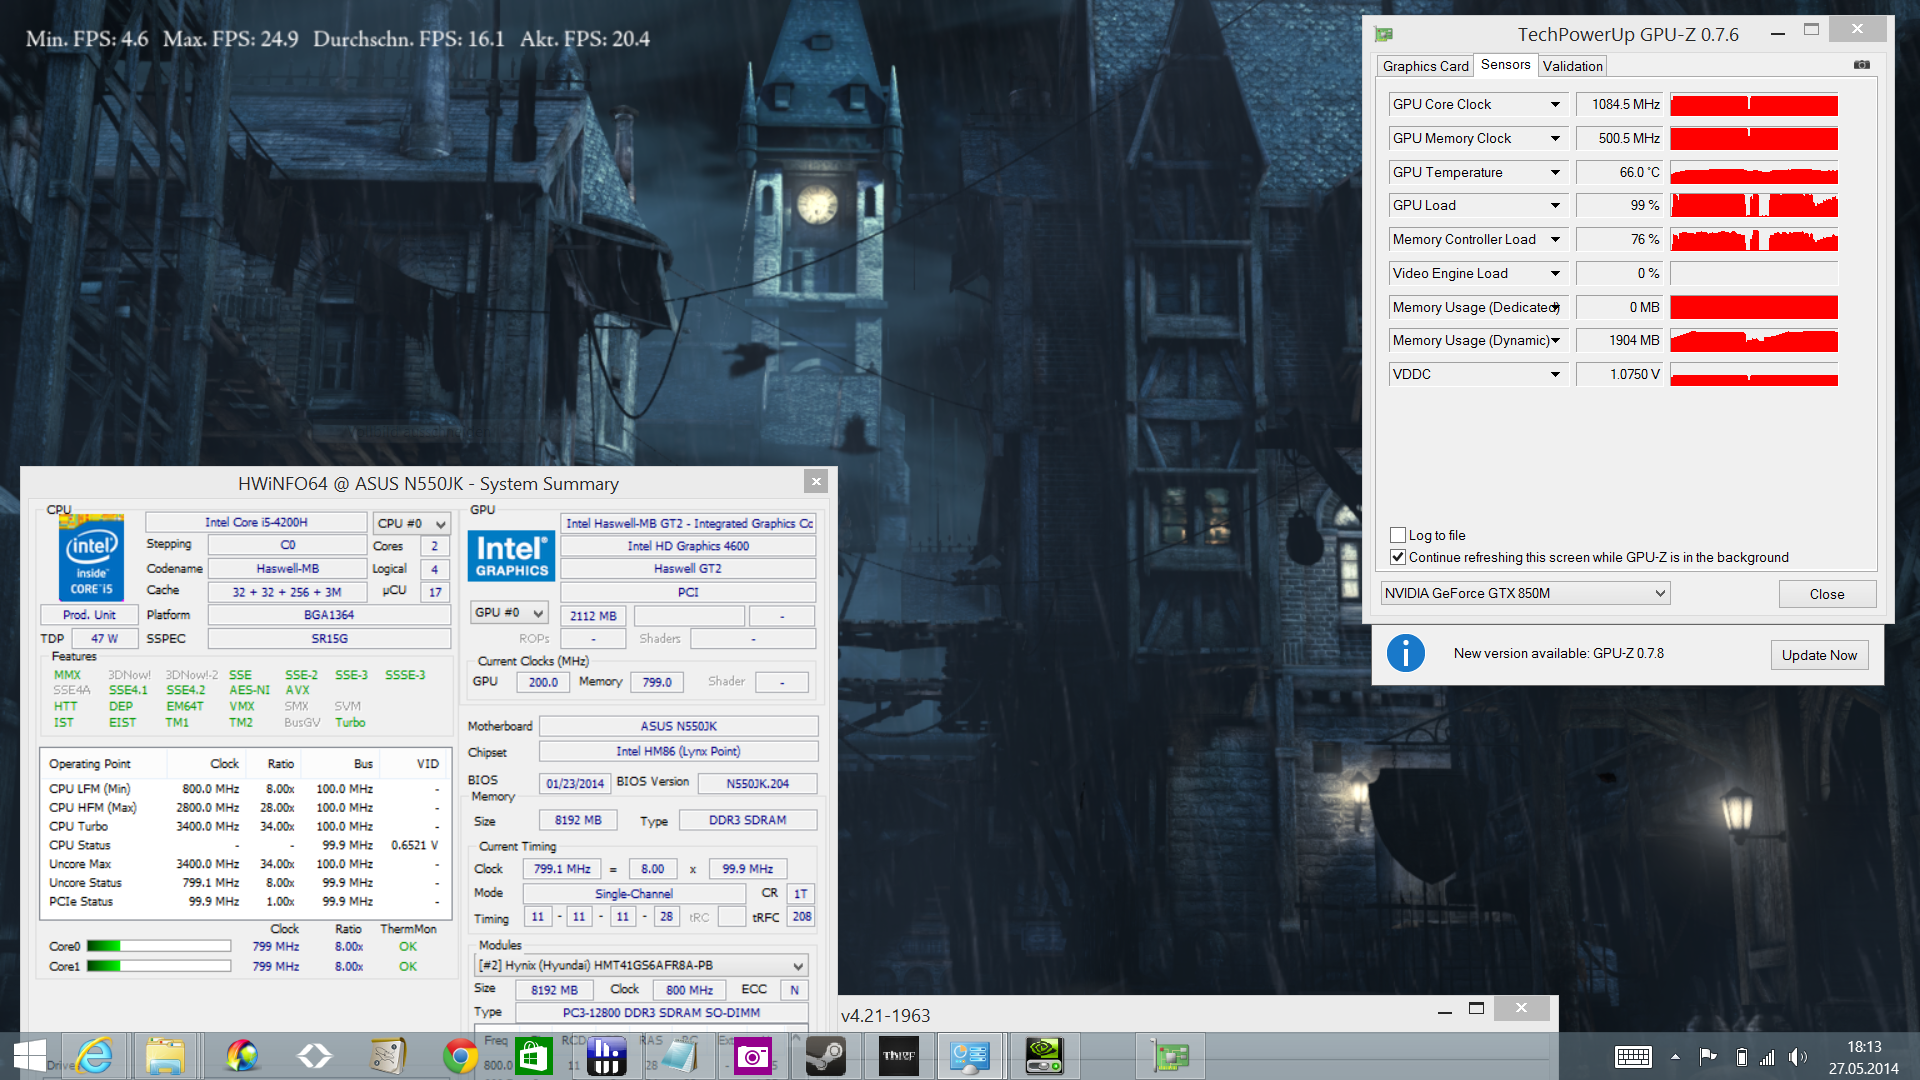Click the Intel HD Graphics 4600 field
The height and width of the screenshot is (1080, 1920).
tap(688, 546)
